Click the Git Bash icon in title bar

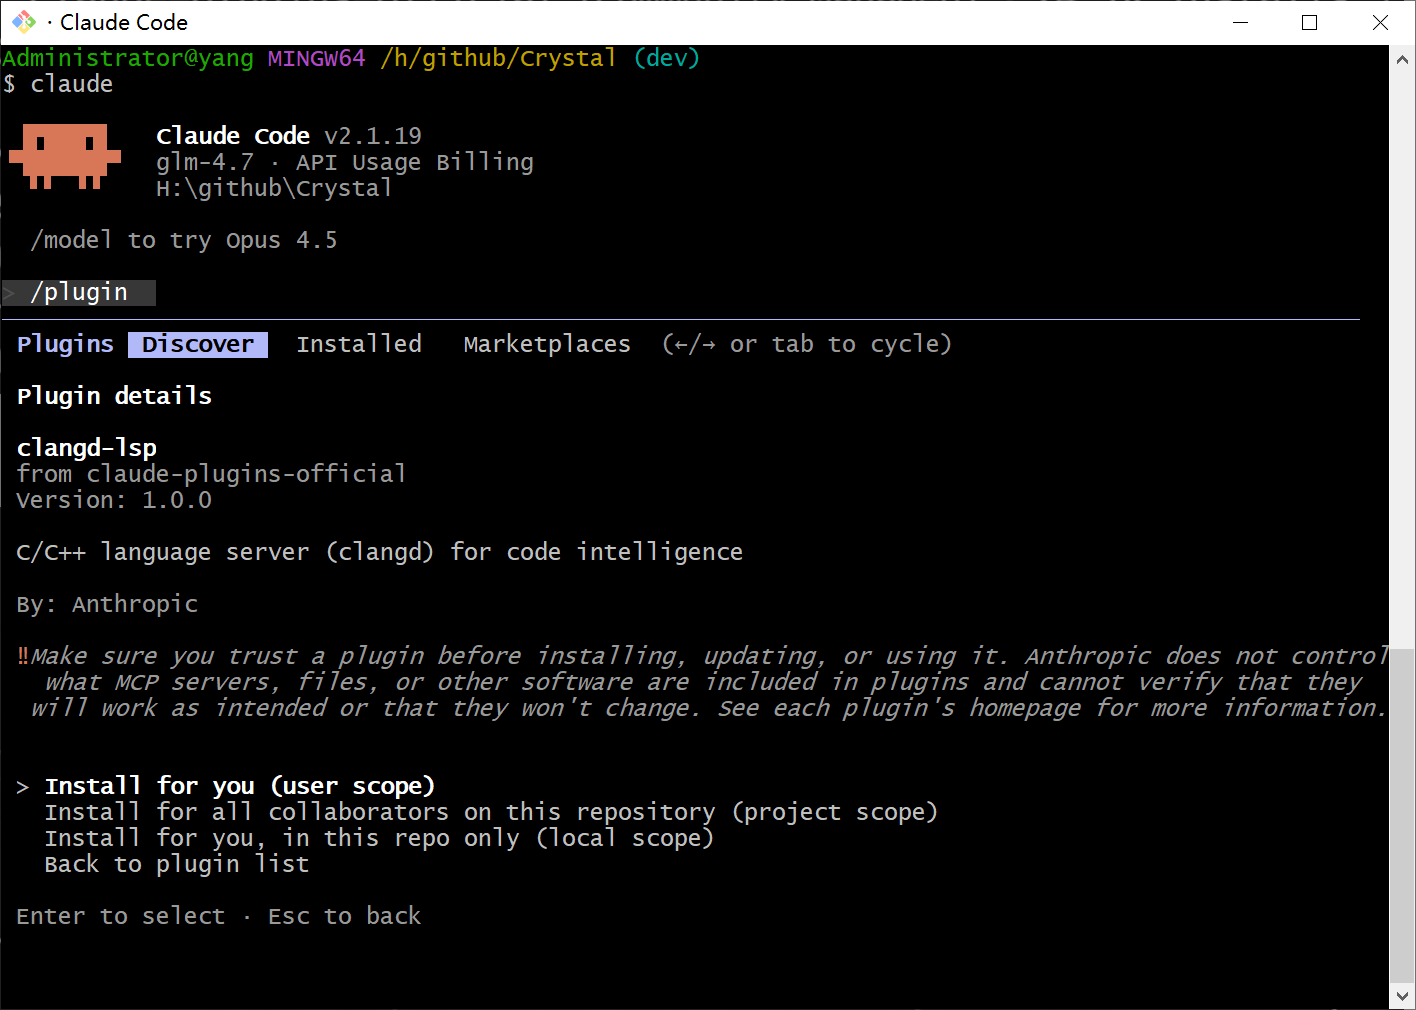pos(24,22)
